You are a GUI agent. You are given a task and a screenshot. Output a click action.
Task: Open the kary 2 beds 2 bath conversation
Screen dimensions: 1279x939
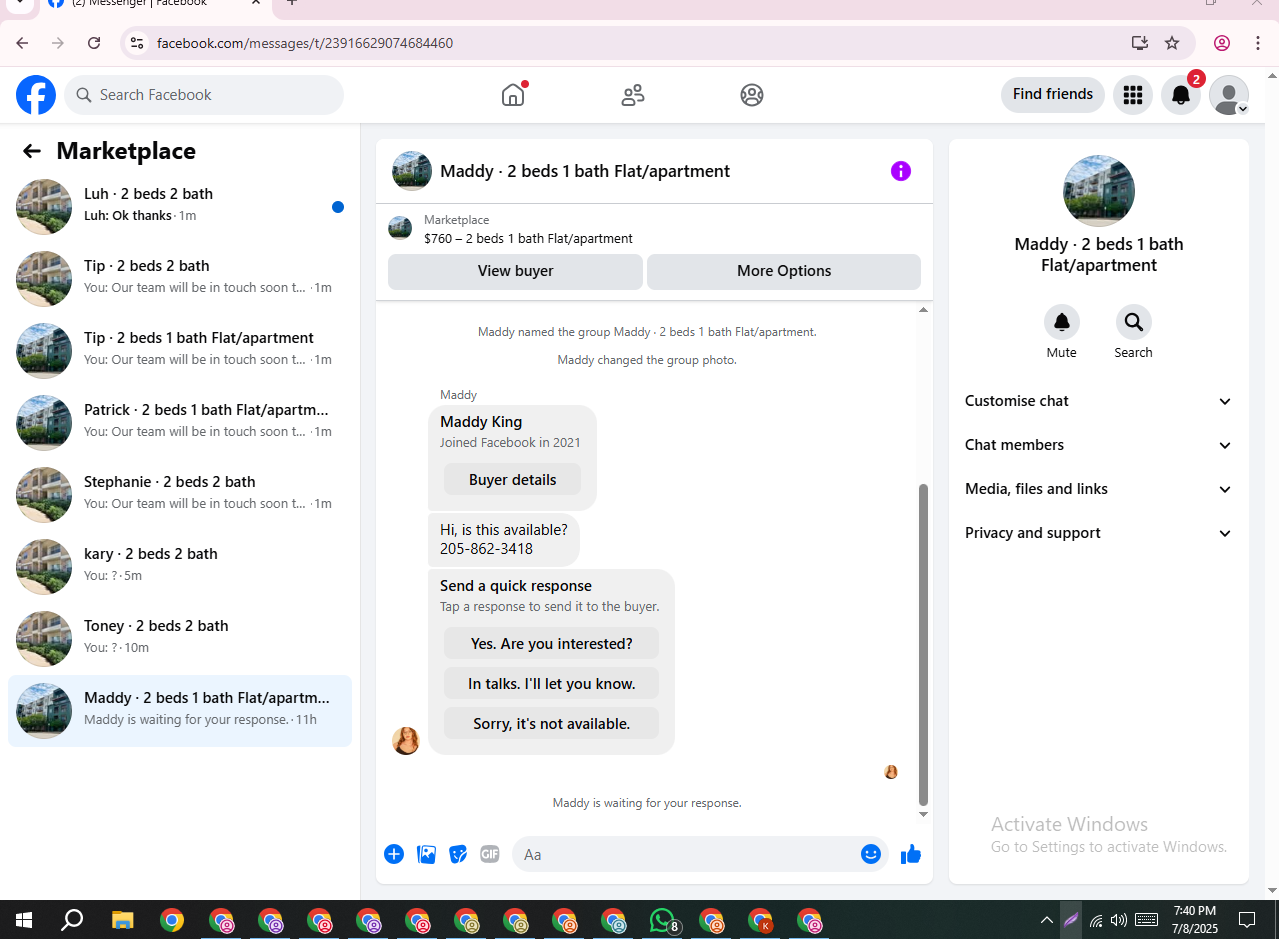180,567
